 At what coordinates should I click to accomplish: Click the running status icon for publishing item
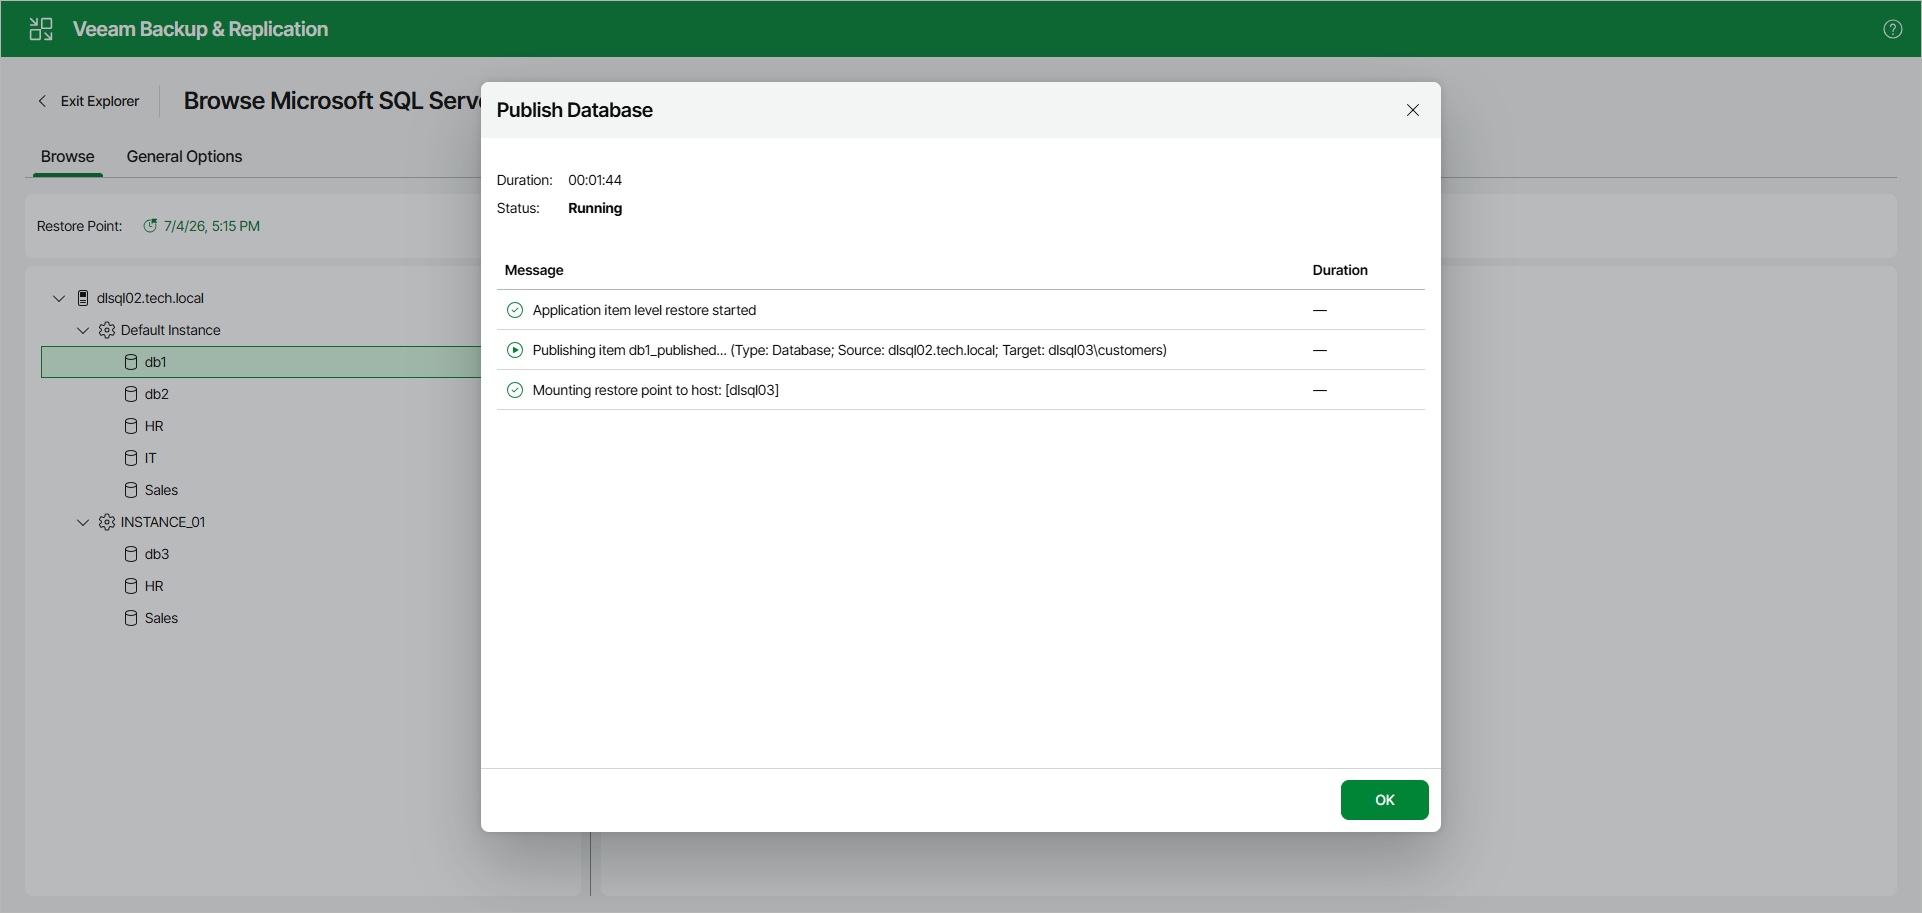tap(515, 350)
